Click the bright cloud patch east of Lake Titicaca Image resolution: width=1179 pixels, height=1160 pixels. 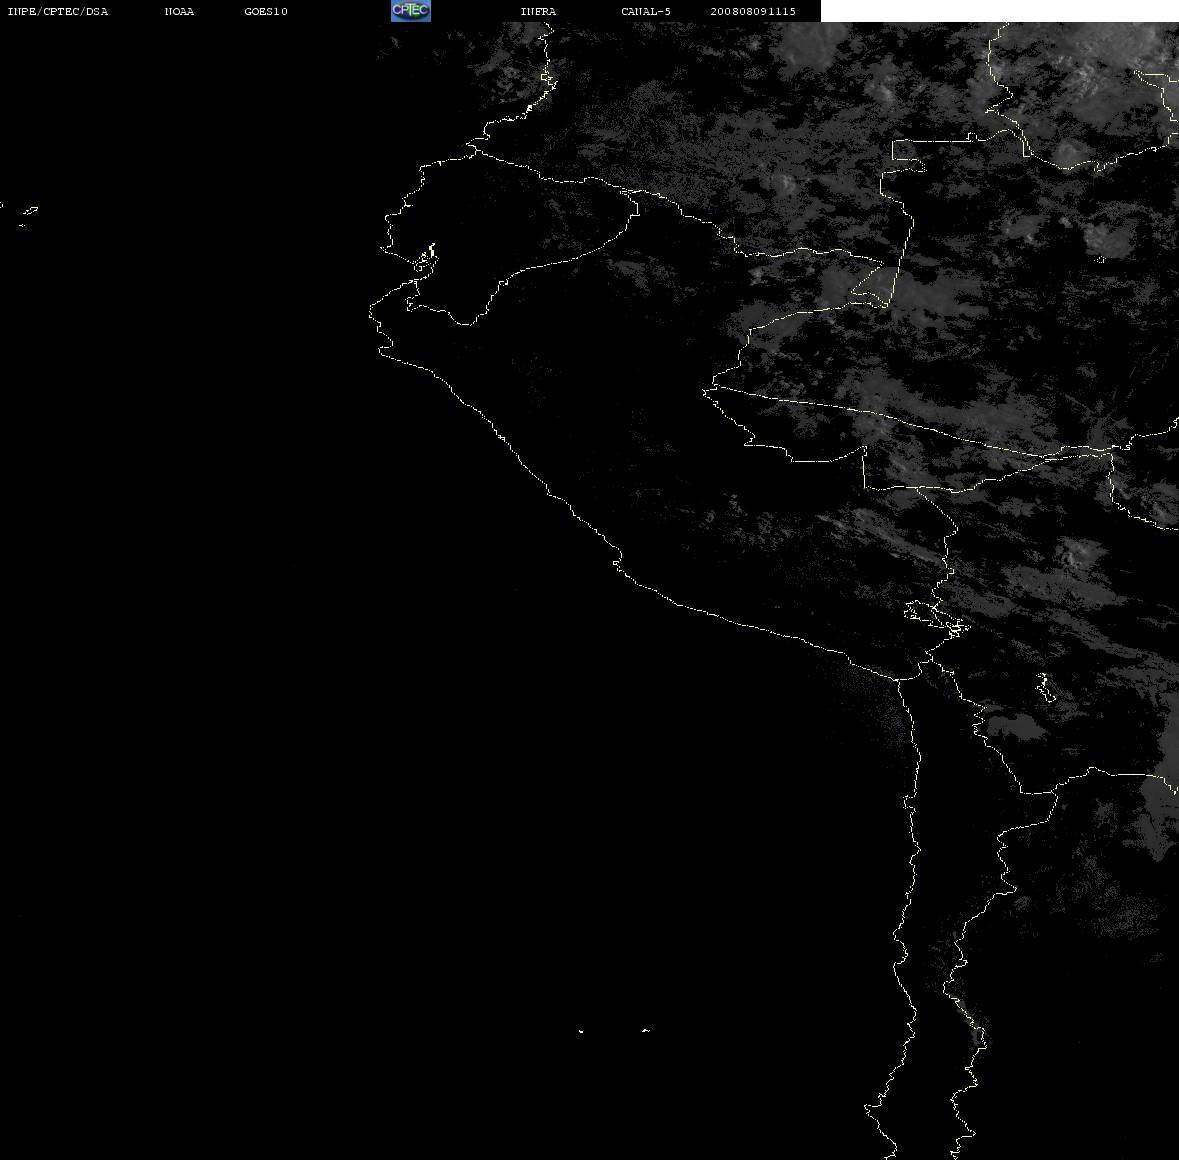(1080, 554)
